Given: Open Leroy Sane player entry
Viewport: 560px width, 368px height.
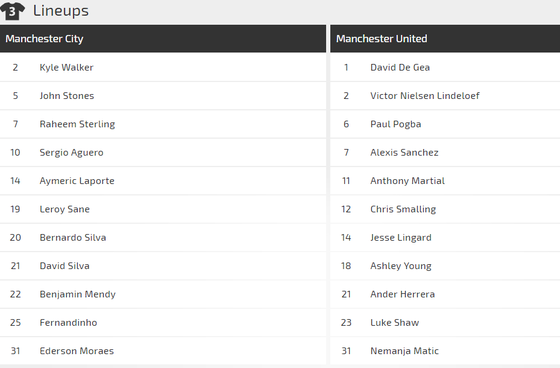Looking at the screenshot, I should click(x=65, y=209).
